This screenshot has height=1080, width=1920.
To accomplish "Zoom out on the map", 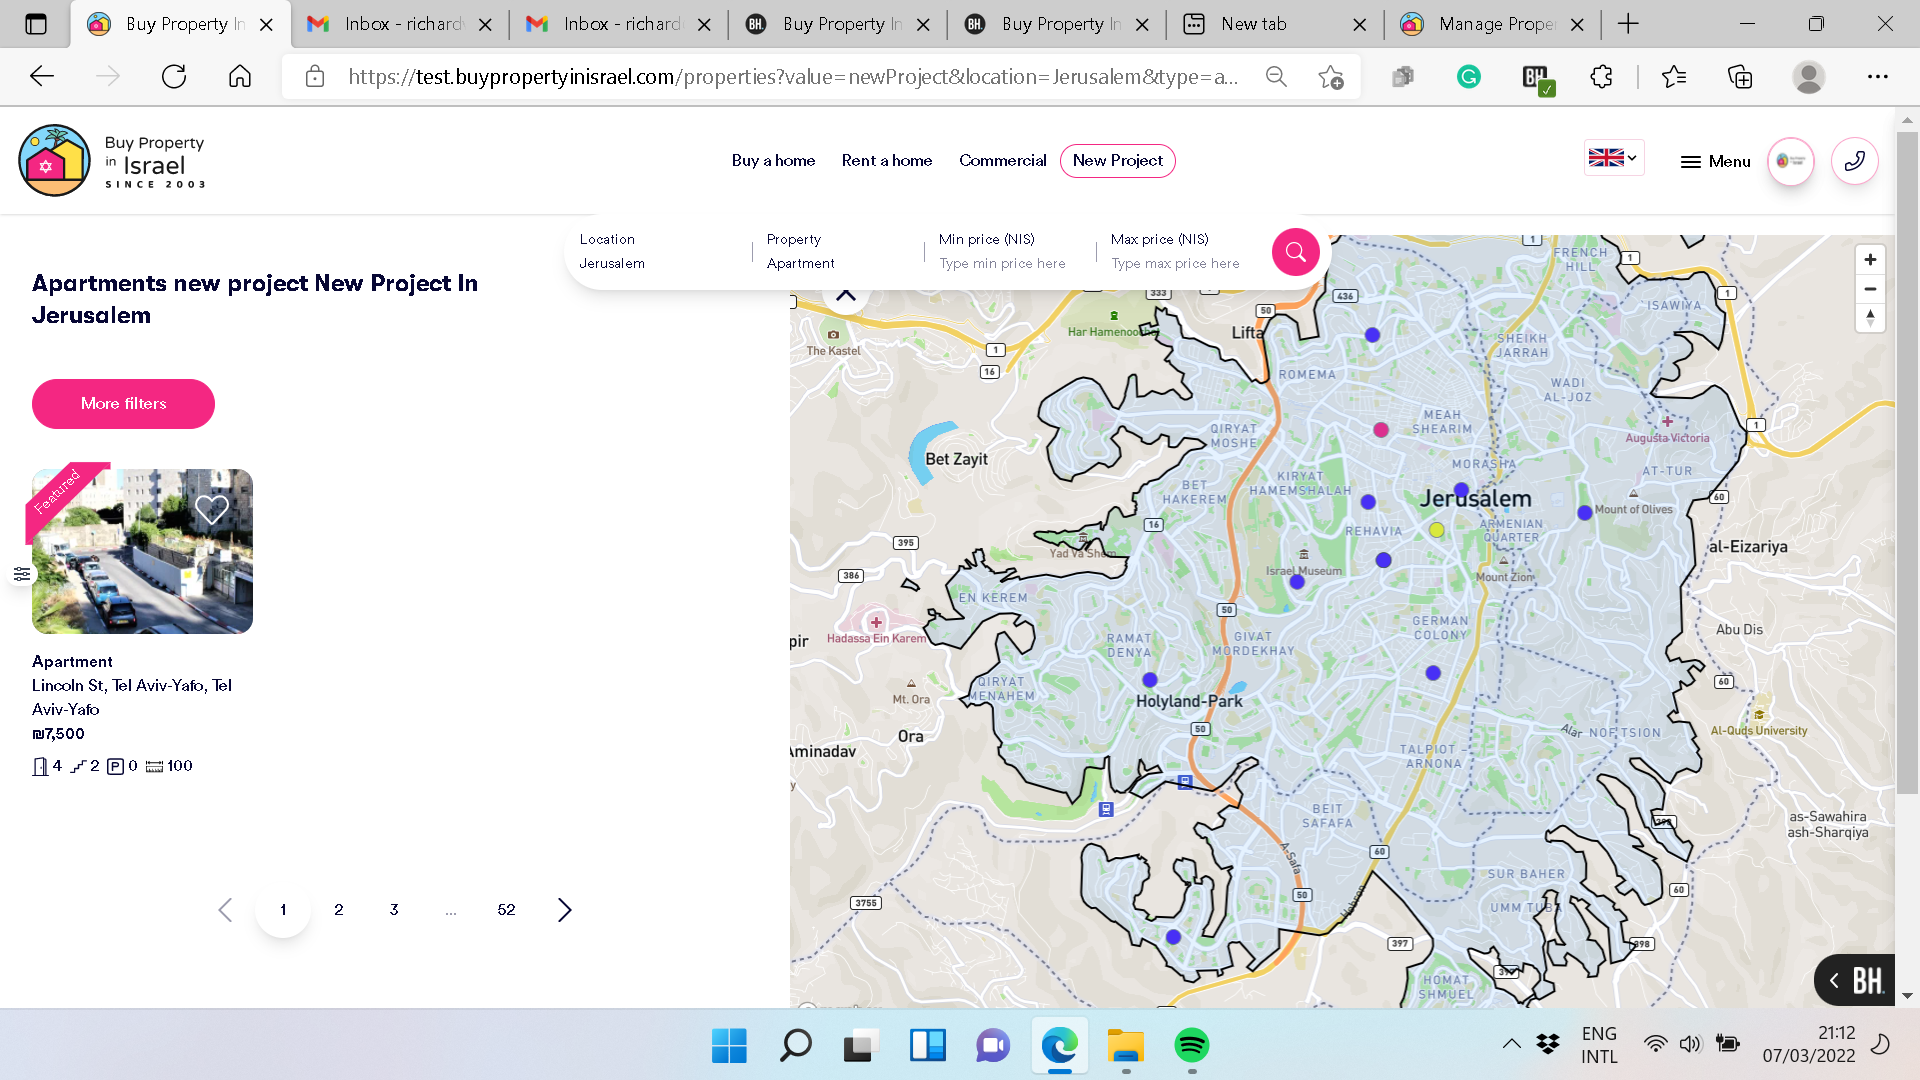I will pyautogui.click(x=1869, y=289).
